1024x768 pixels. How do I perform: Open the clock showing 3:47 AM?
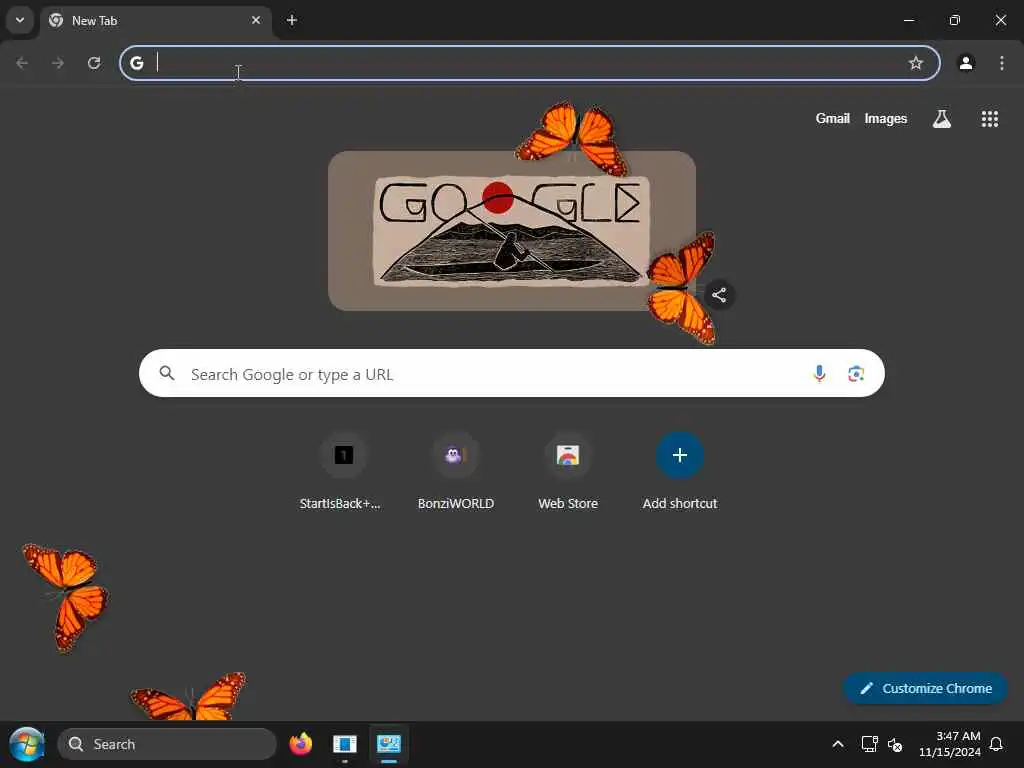click(x=950, y=744)
